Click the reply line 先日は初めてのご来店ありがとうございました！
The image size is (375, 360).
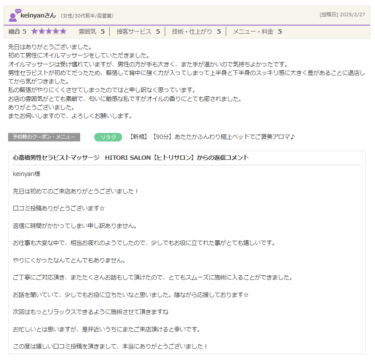pos(76,191)
